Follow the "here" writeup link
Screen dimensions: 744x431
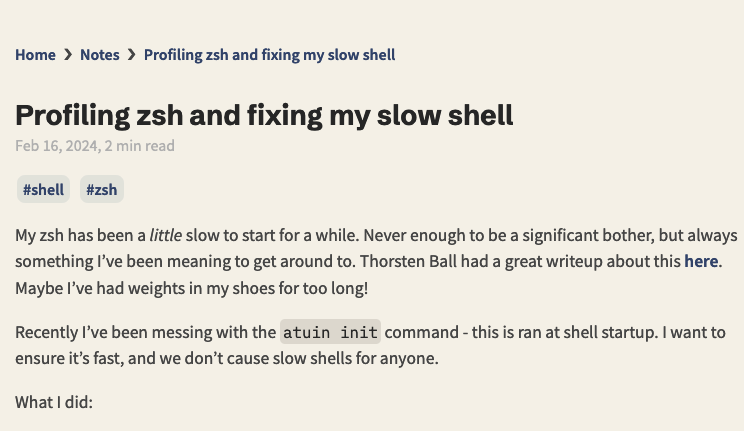(700, 262)
